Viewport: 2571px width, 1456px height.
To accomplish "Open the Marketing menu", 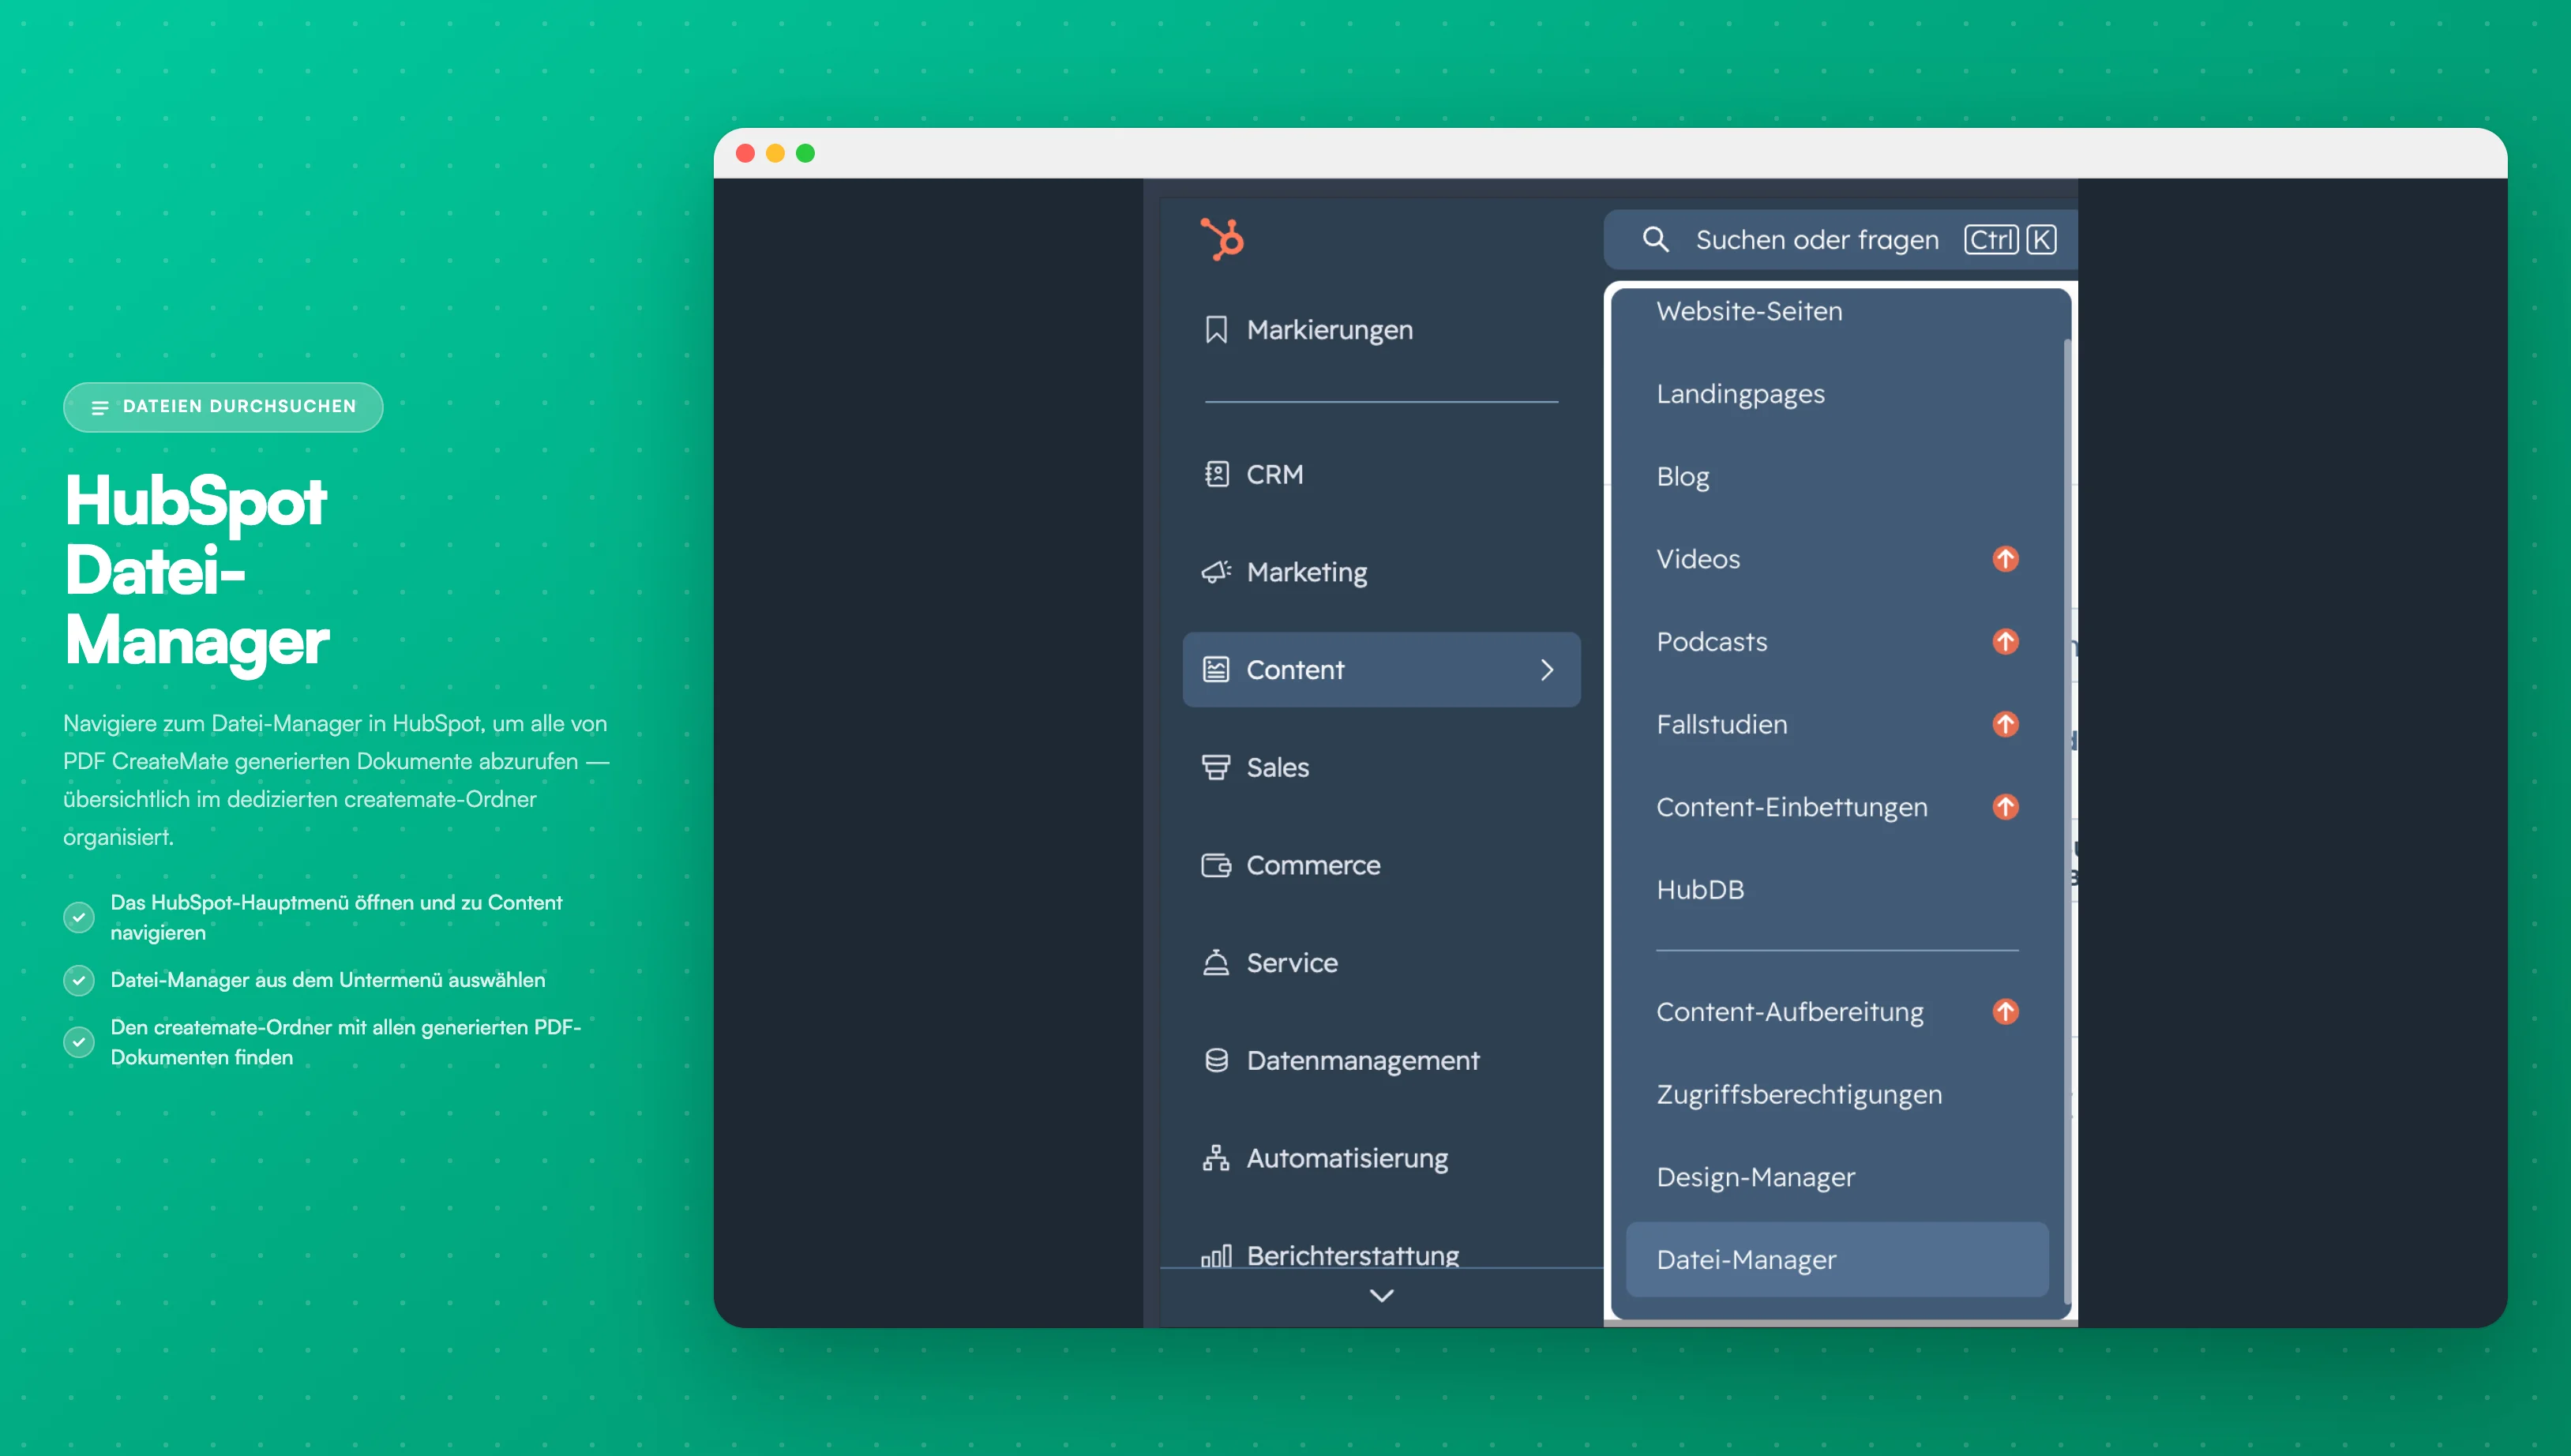I will 1380,572.
